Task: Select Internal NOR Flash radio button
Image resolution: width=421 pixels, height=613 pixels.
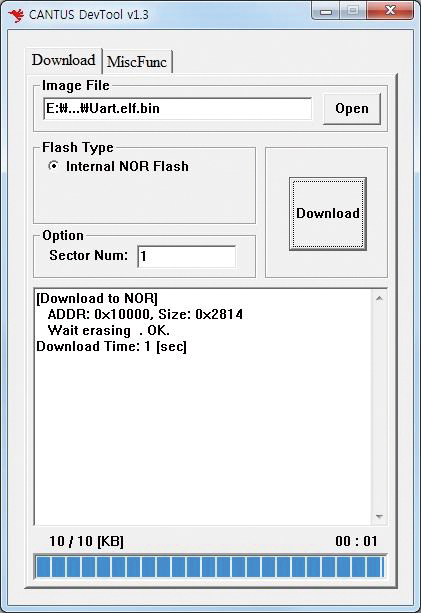Action: 54,166
